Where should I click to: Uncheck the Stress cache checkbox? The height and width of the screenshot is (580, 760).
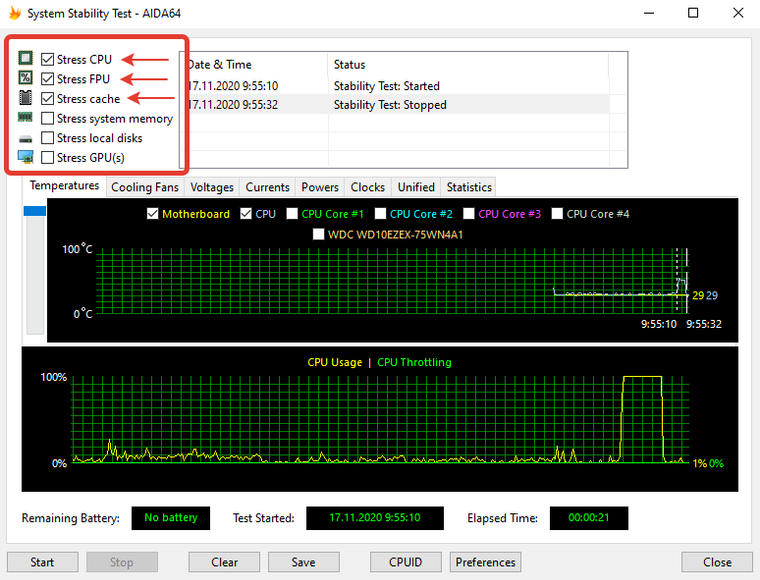point(48,98)
